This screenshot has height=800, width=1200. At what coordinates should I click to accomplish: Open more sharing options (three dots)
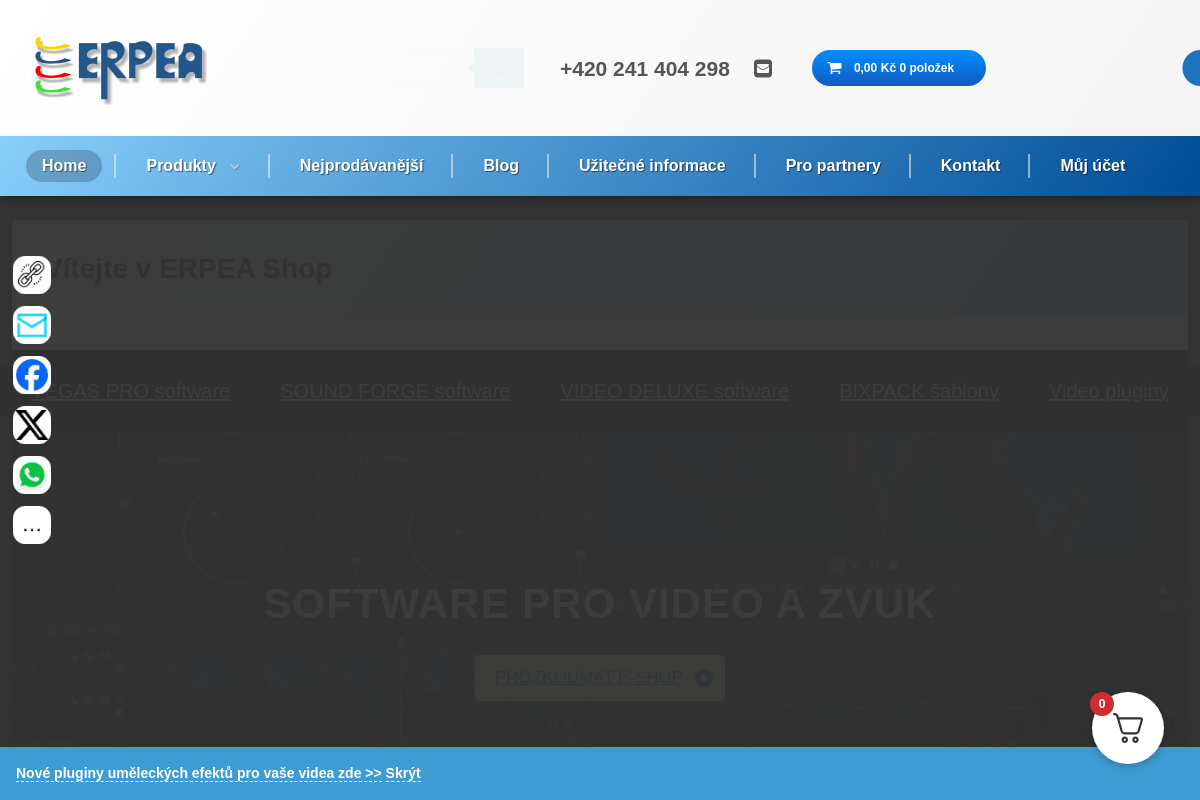coord(32,525)
